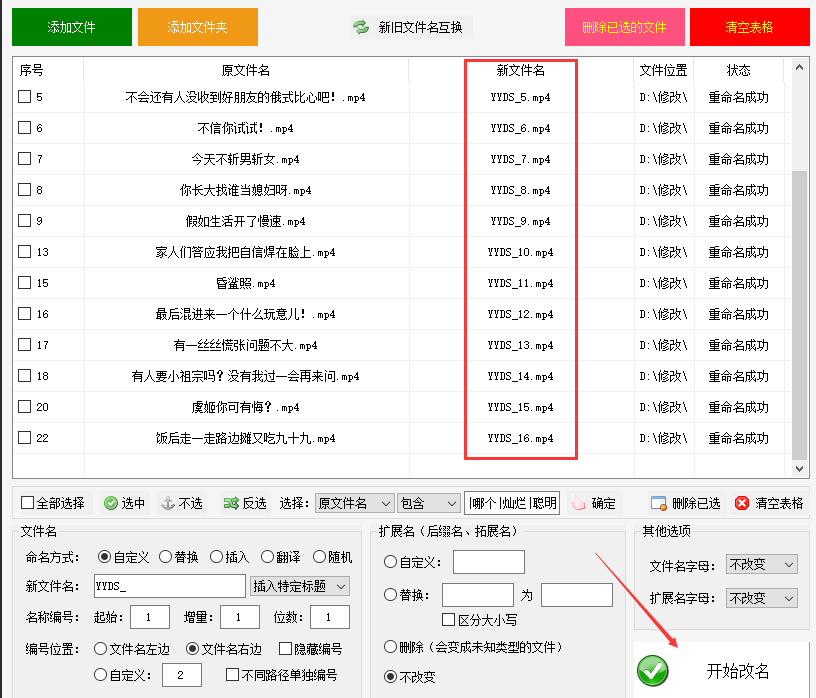Open the 包含 condition dropdown
The height and width of the screenshot is (698, 816).
428,503
